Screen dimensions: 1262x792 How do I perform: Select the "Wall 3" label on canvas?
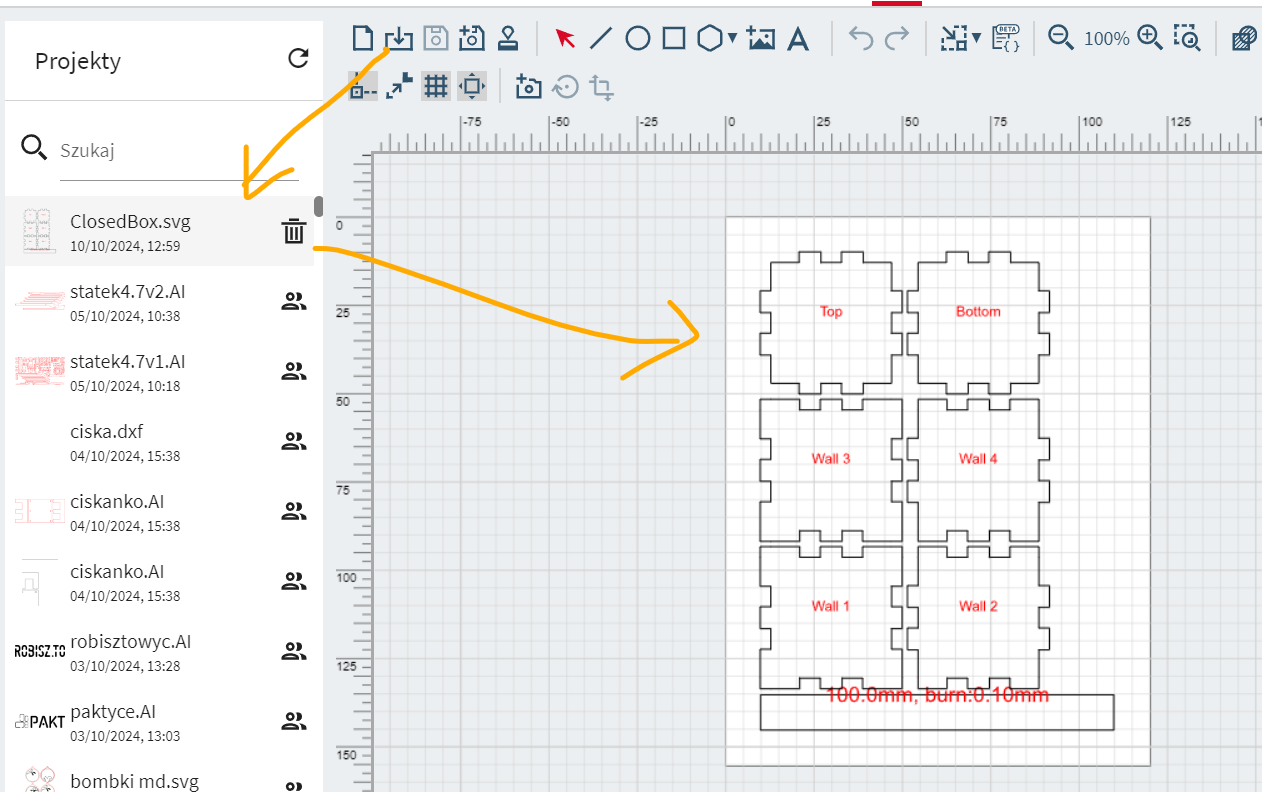831,458
